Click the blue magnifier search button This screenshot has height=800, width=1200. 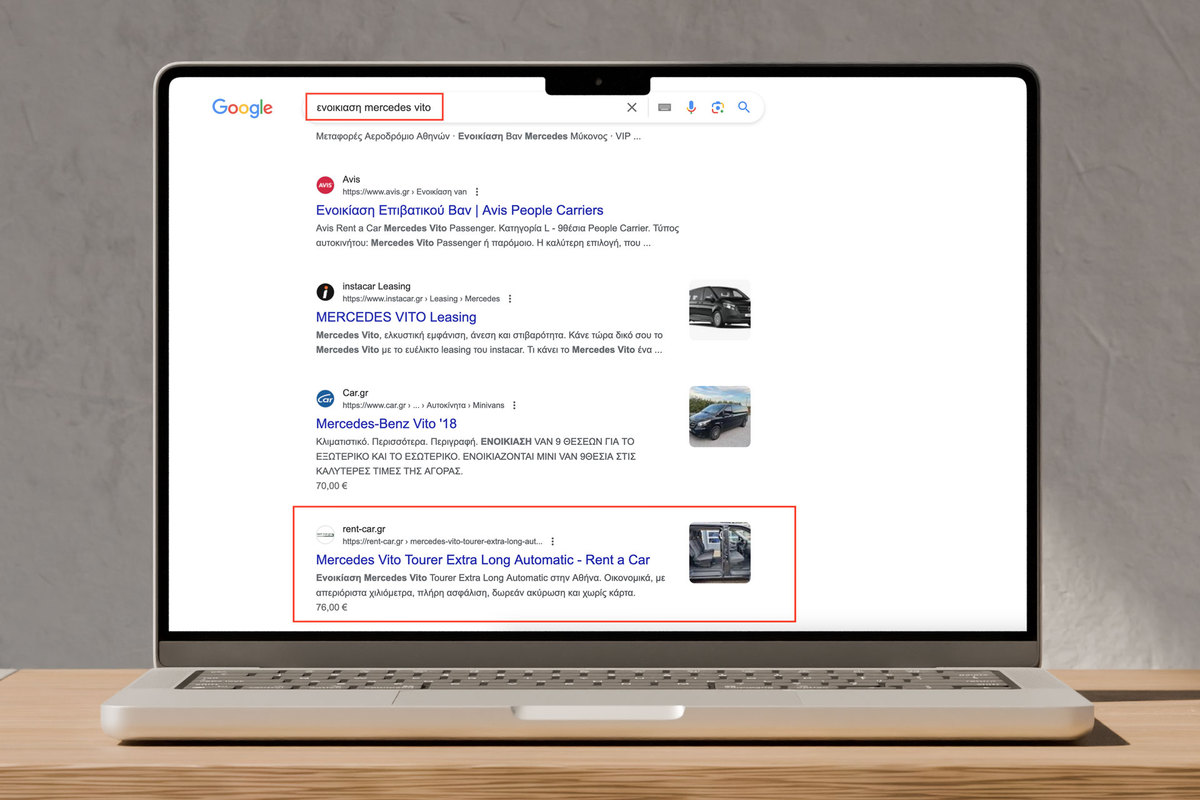tap(744, 108)
